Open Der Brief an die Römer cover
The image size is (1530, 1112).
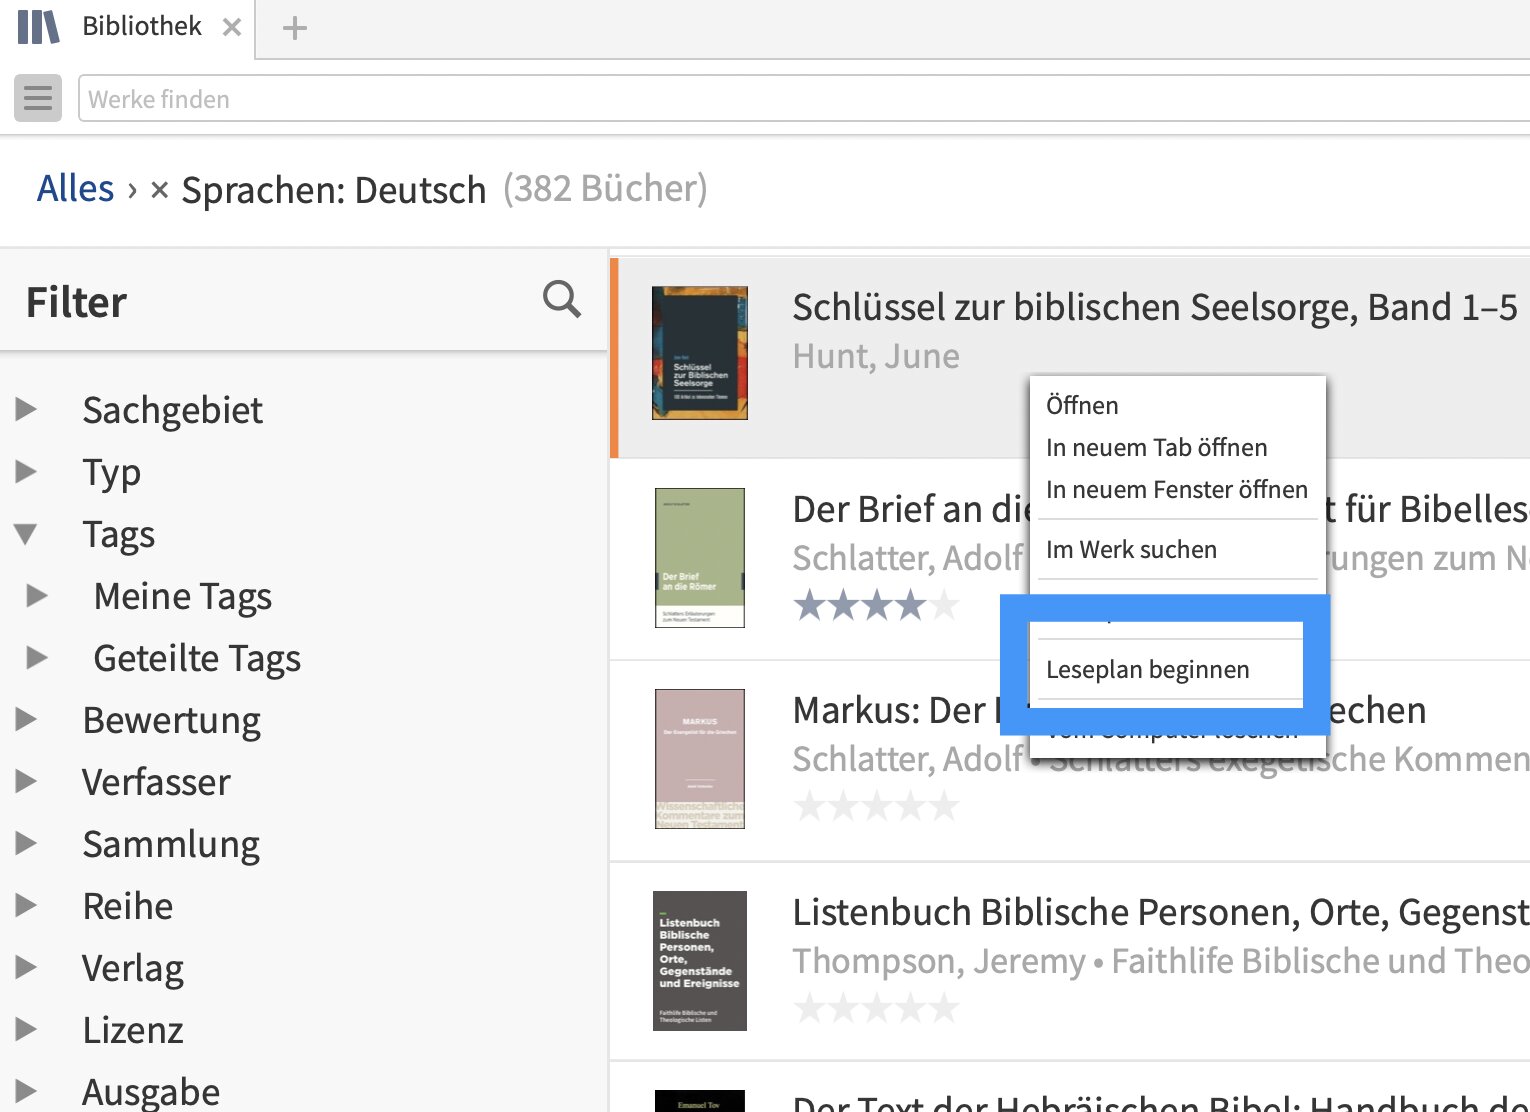(700, 558)
